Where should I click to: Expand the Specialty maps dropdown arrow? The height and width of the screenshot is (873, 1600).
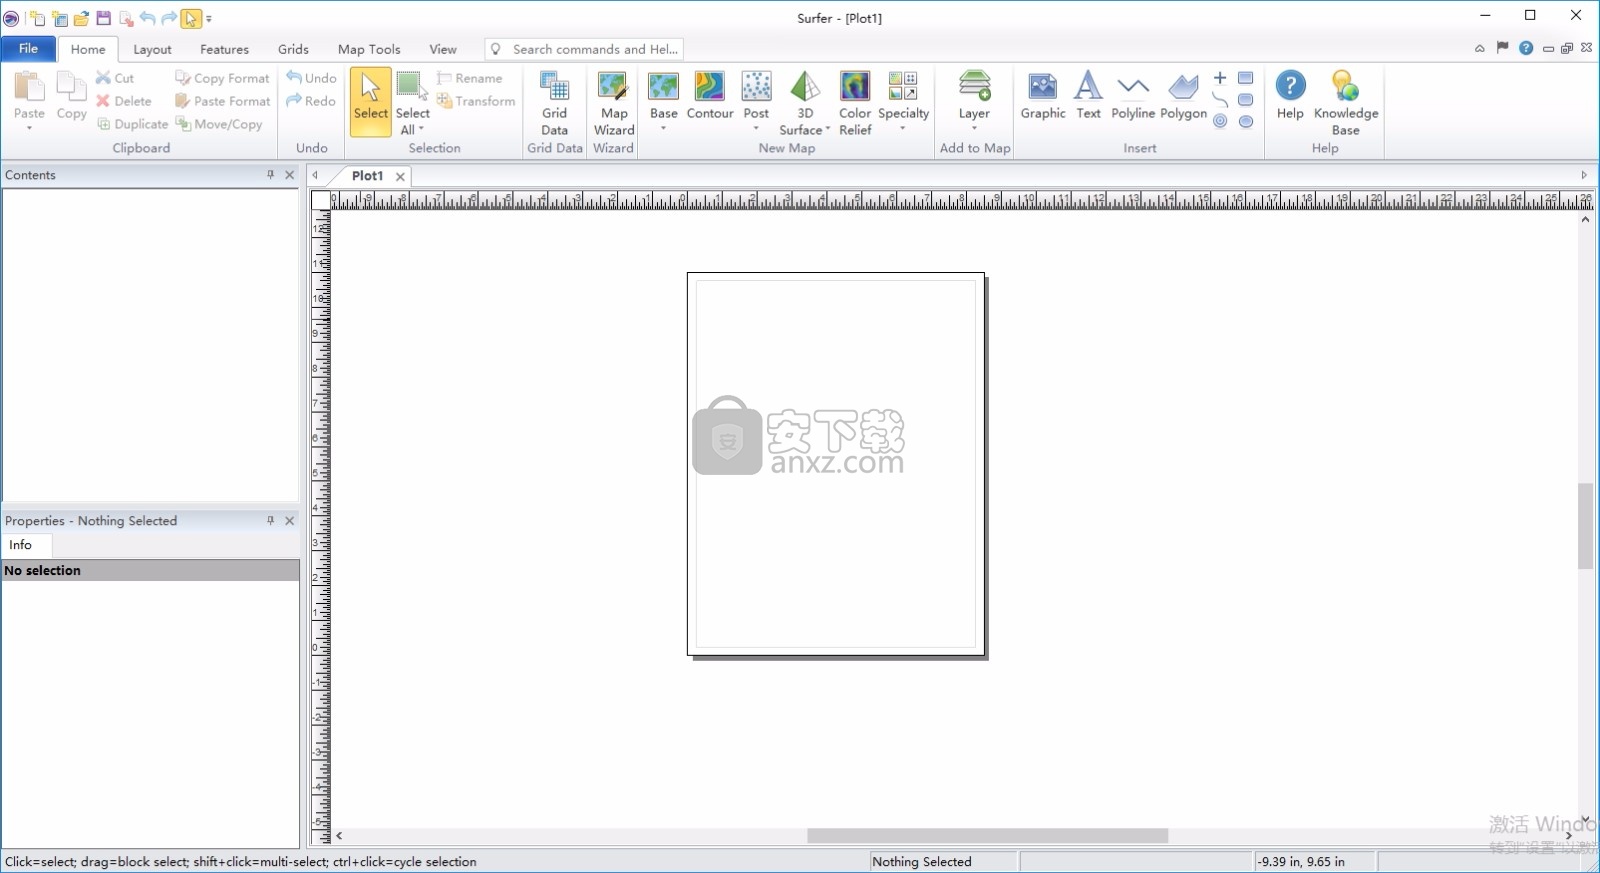[903, 128]
